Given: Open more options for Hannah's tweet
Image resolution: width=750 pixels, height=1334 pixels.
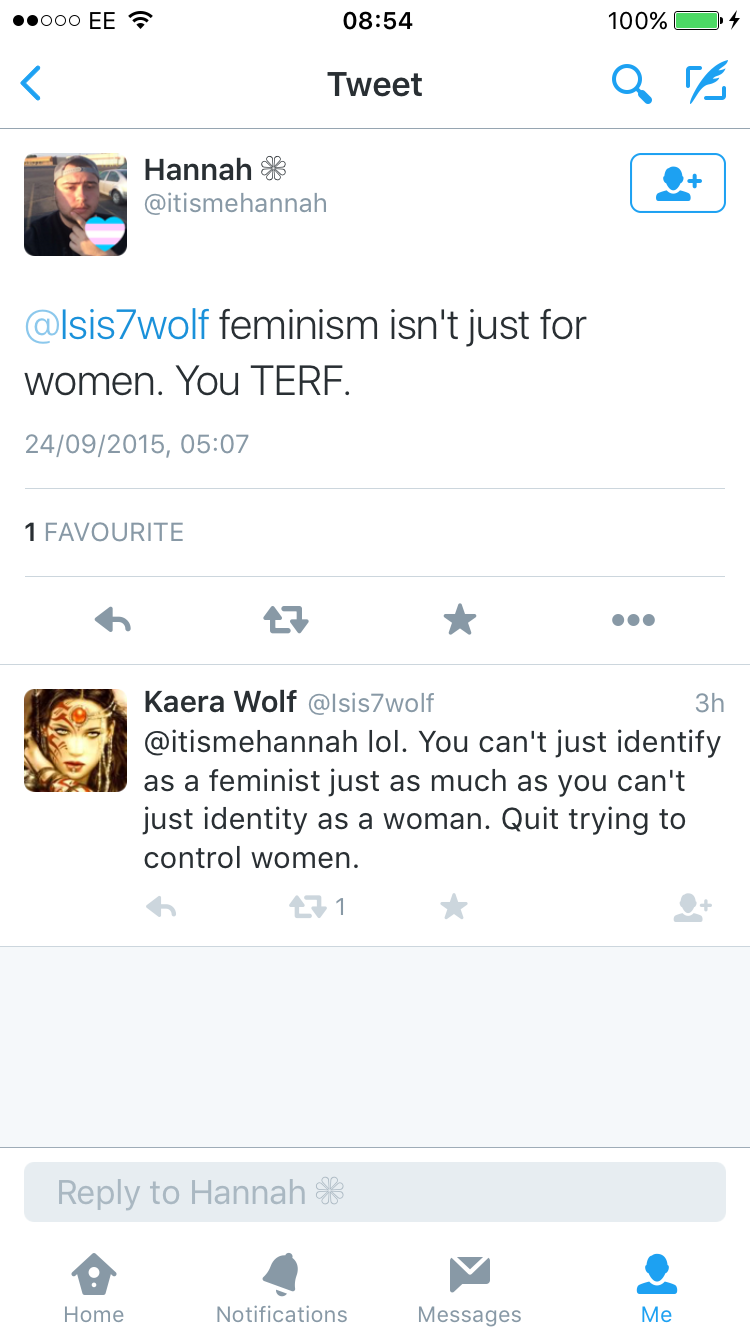Looking at the screenshot, I should pos(633,621).
